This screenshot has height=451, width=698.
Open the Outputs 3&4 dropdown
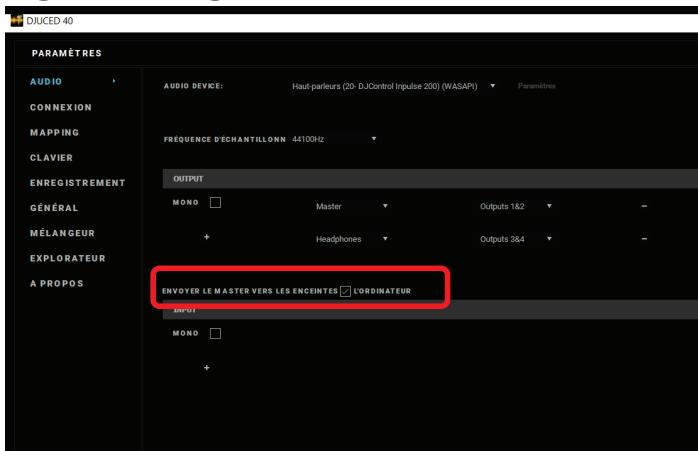[x=516, y=239]
